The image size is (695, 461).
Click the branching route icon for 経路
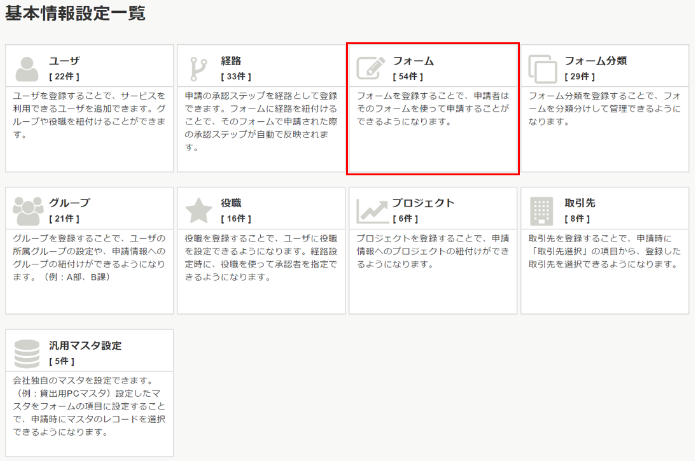pos(199,67)
